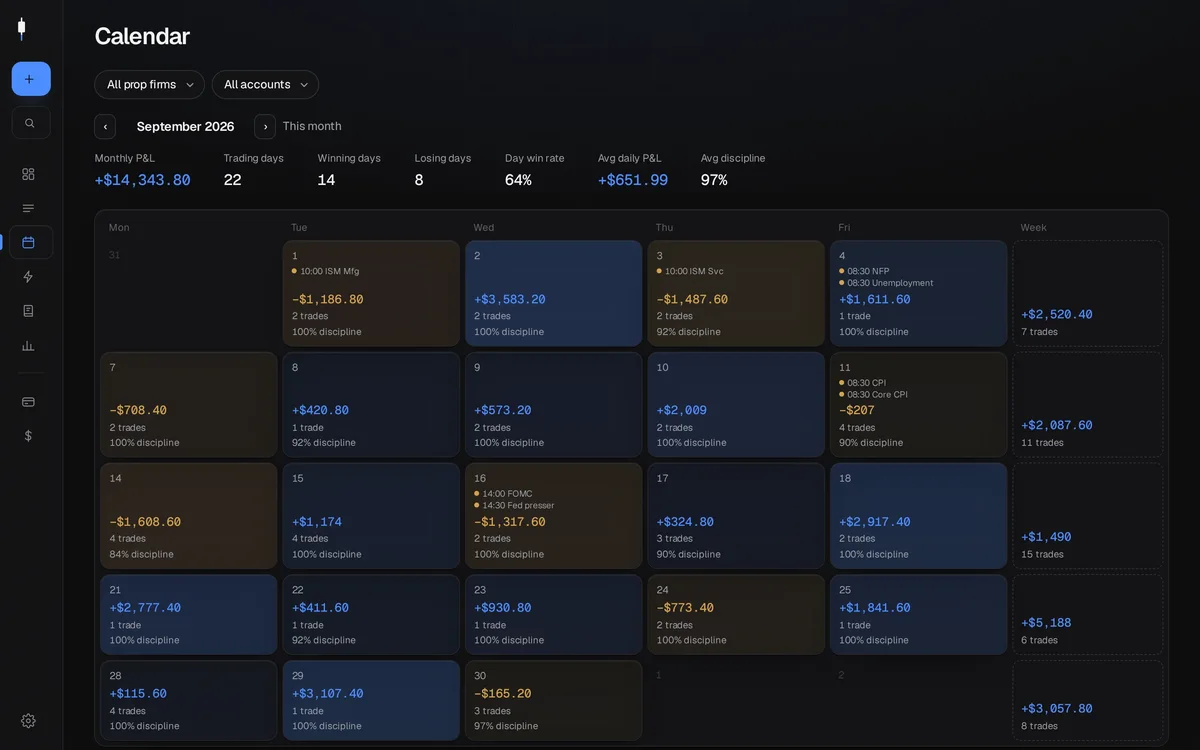Open day with -$1,317.60 loss
This screenshot has height=750, width=1200.
tap(553, 516)
